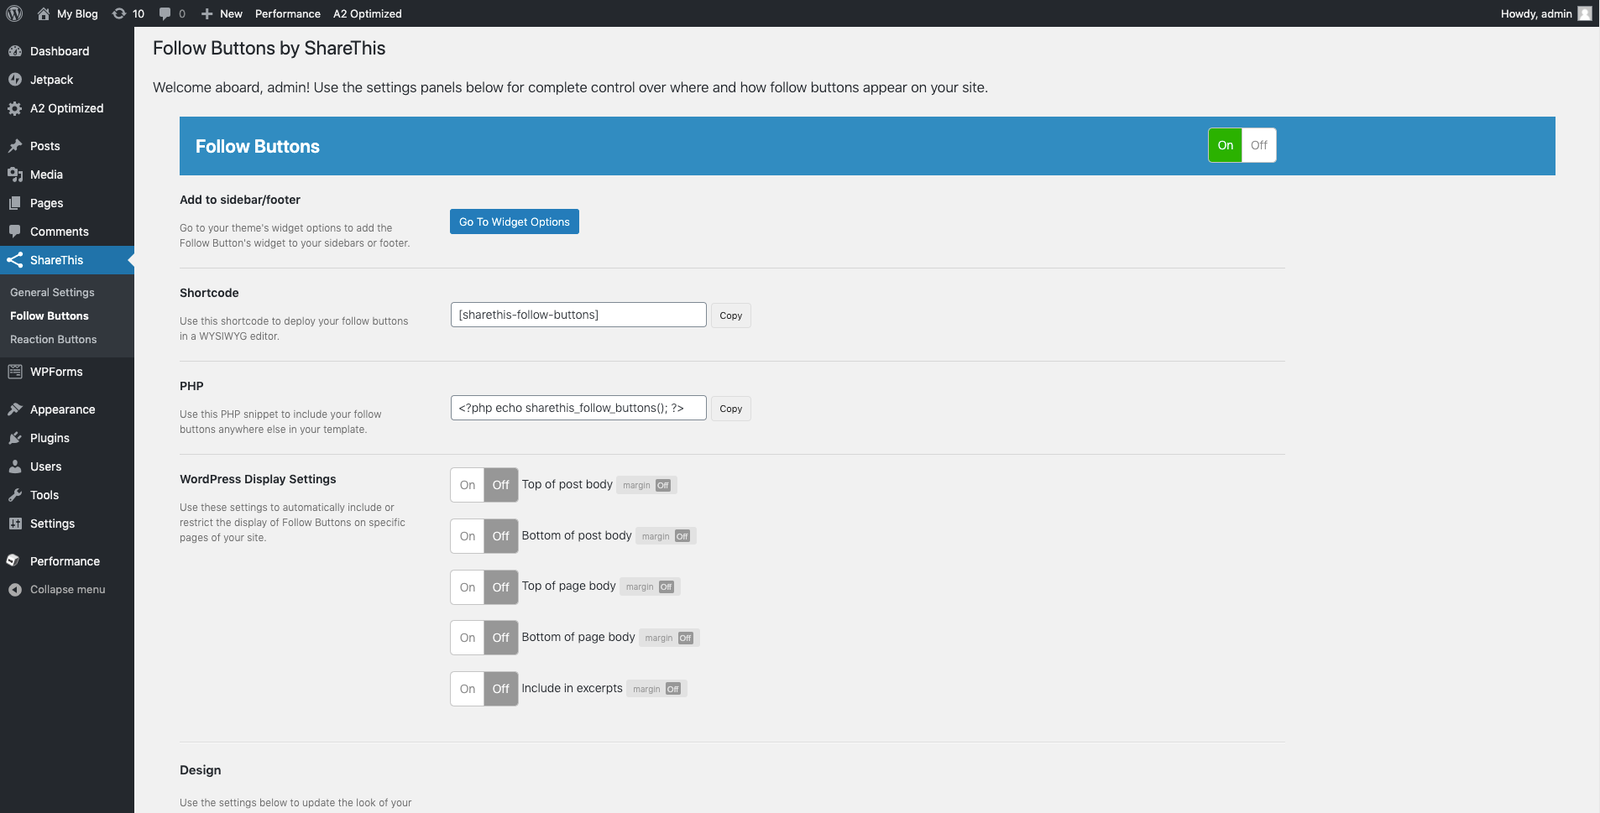Click the Users person icon

click(x=15, y=466)
